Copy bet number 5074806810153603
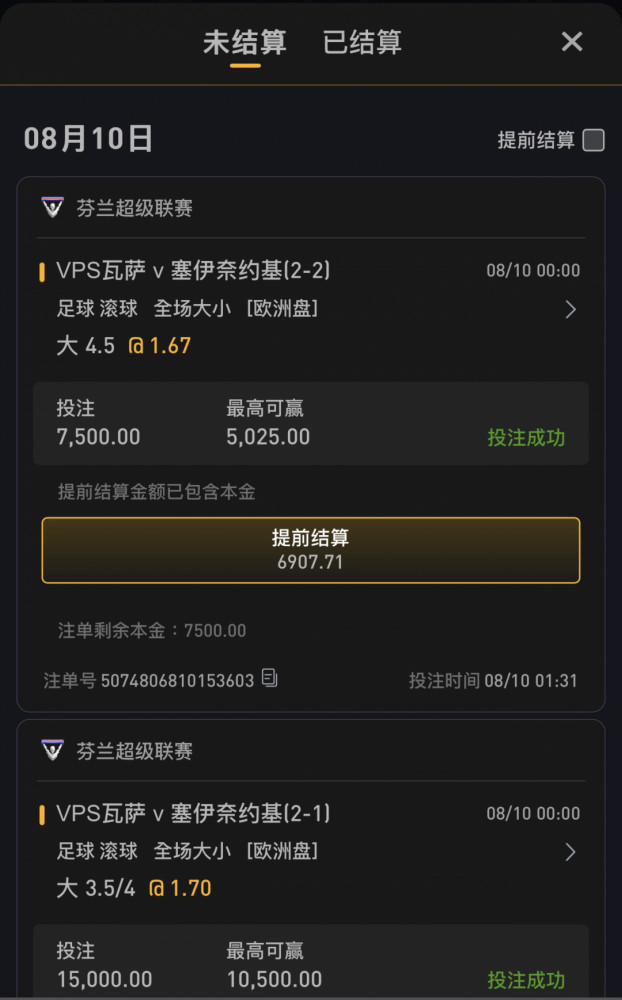The width and height of the screenshot is (622, 1000). [x=270, y=678]
